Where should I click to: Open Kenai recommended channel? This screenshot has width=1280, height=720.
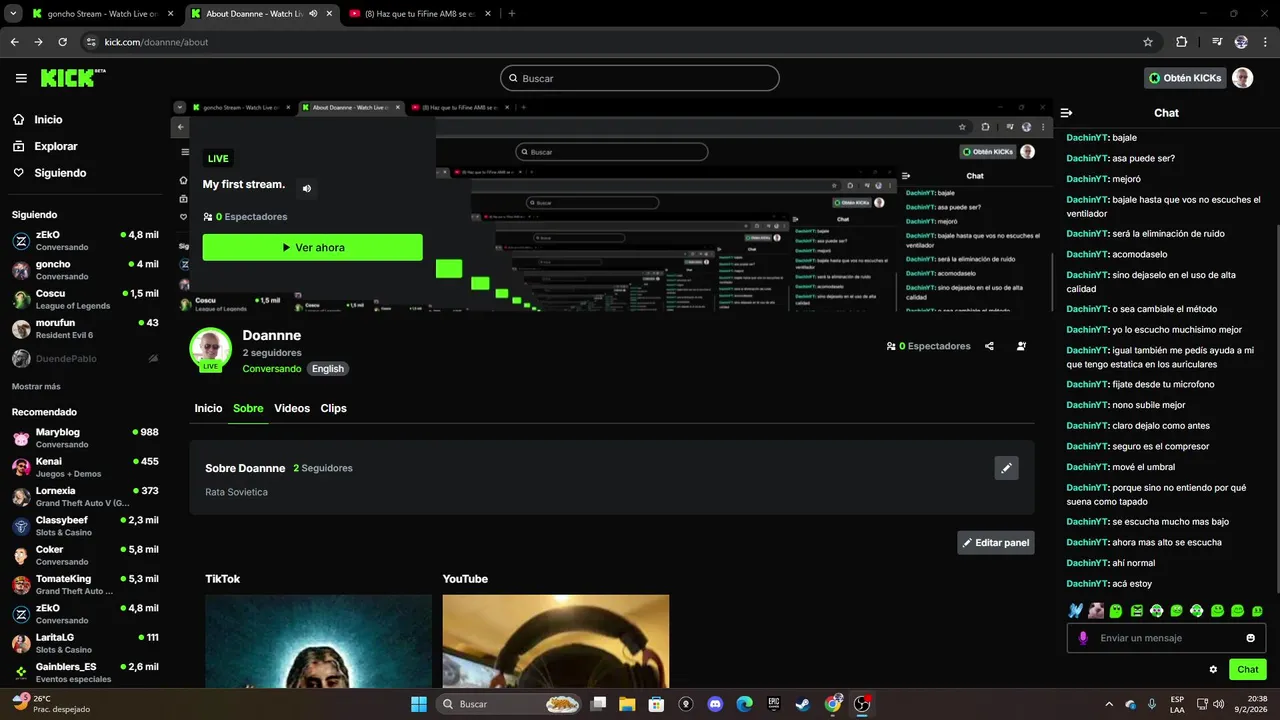pyautogui.click(x=85, y=467)
